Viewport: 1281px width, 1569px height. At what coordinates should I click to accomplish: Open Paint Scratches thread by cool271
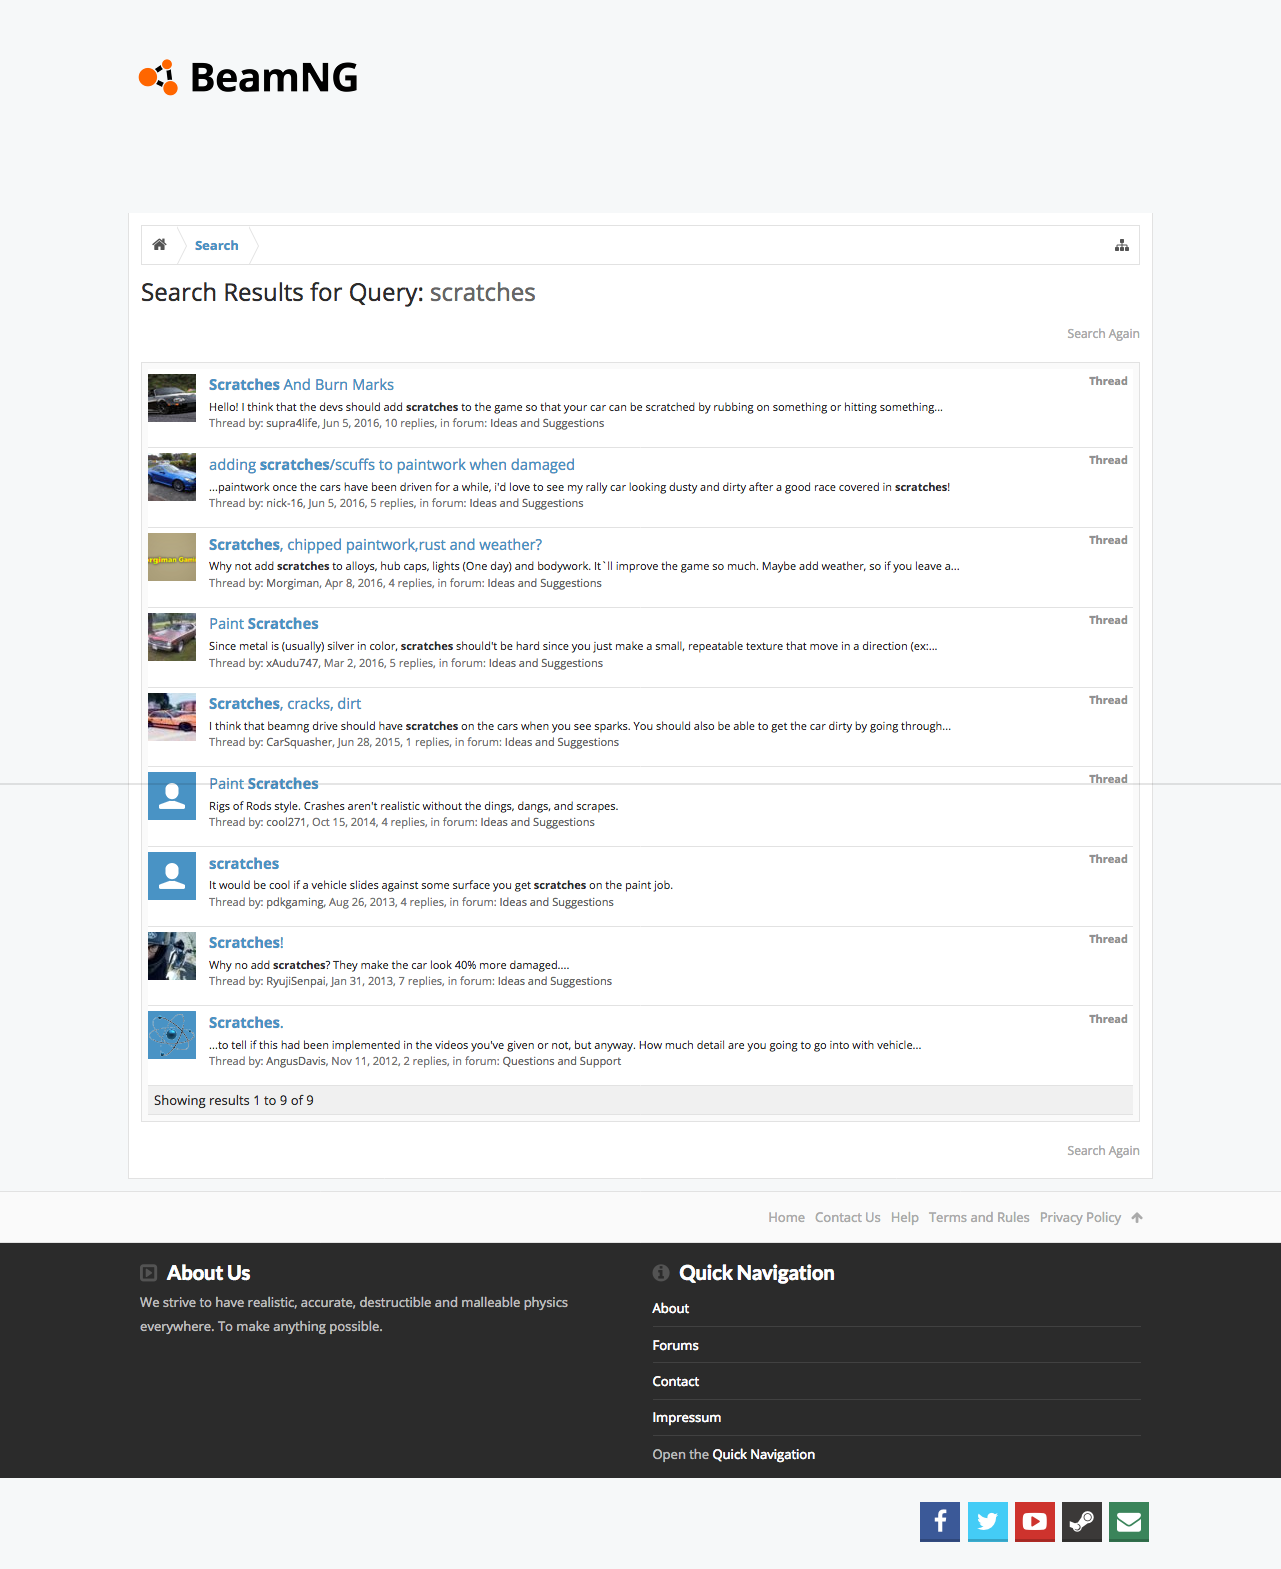tap(264, 784)
